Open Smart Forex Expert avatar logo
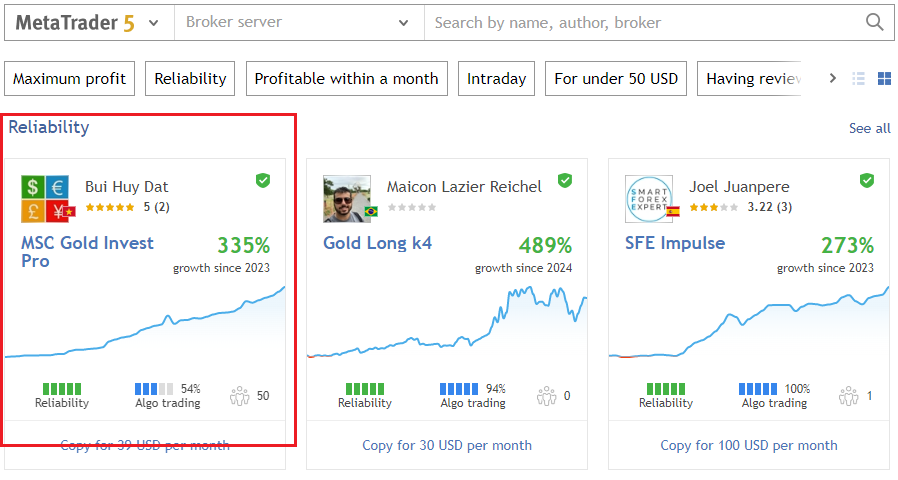 click(x=649, y=199)
